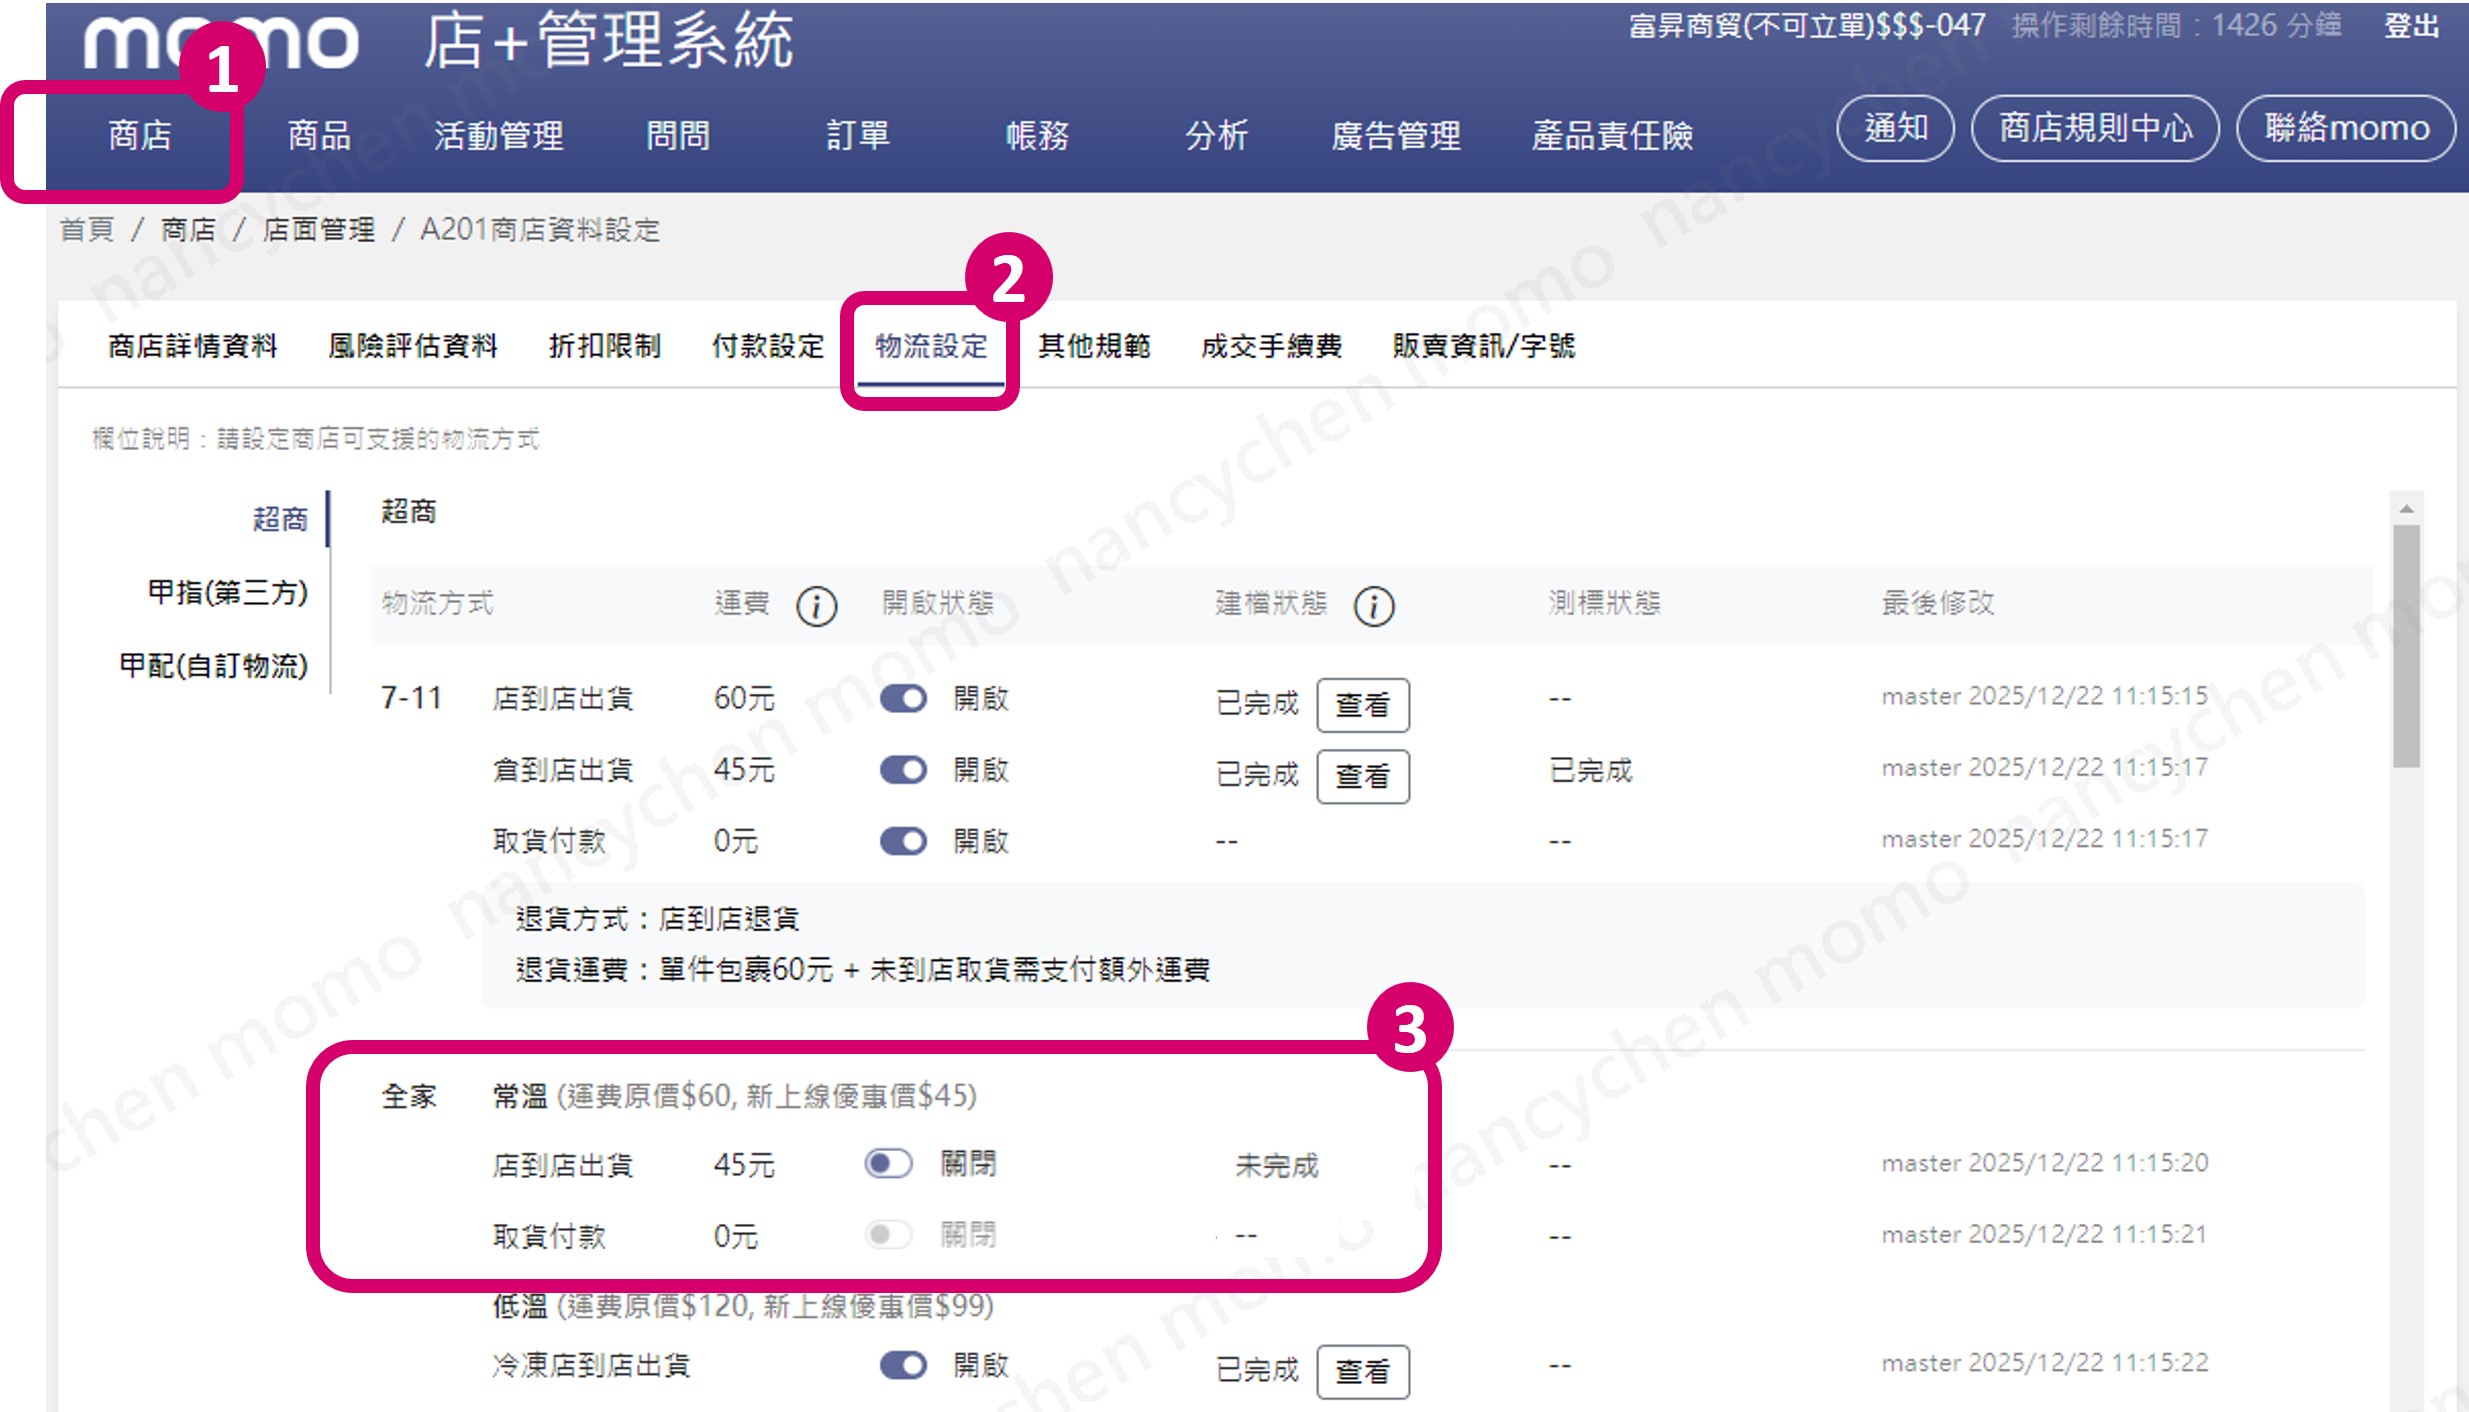
Task: Click 查看 for 7-11 店到店出貨
Action: pyautogui.click(x=1363, y=705)
